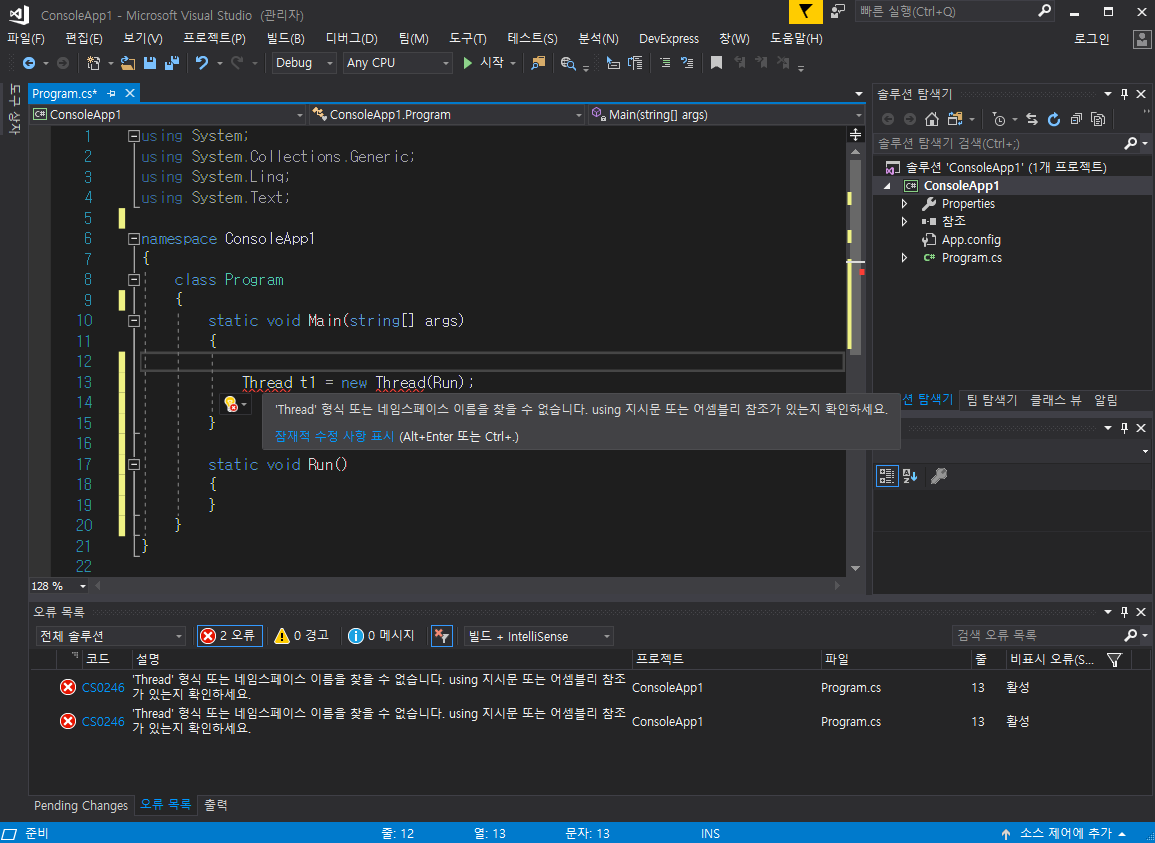
Task: Click the Open File folder icon
Action: pyautogui.click(x=128, y=63)
